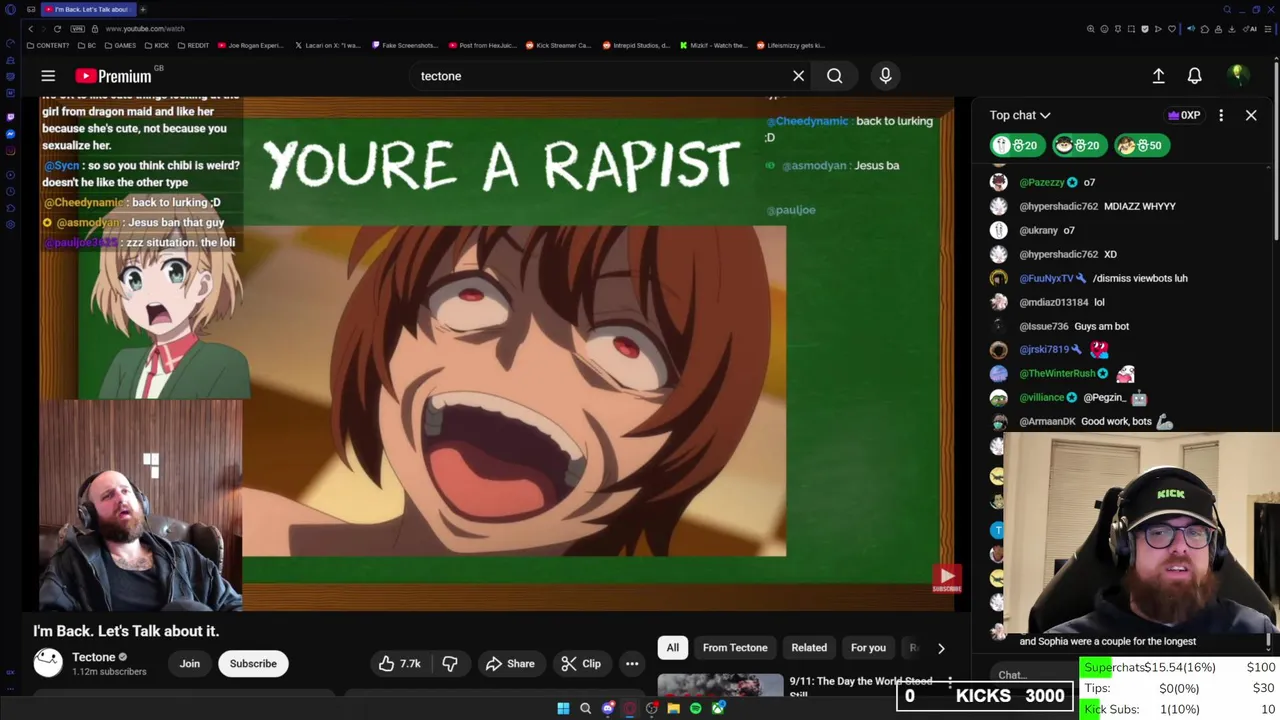The image size is (1280, 720).
Task: Open Tectone channel avatar
Action: (48, 662)
